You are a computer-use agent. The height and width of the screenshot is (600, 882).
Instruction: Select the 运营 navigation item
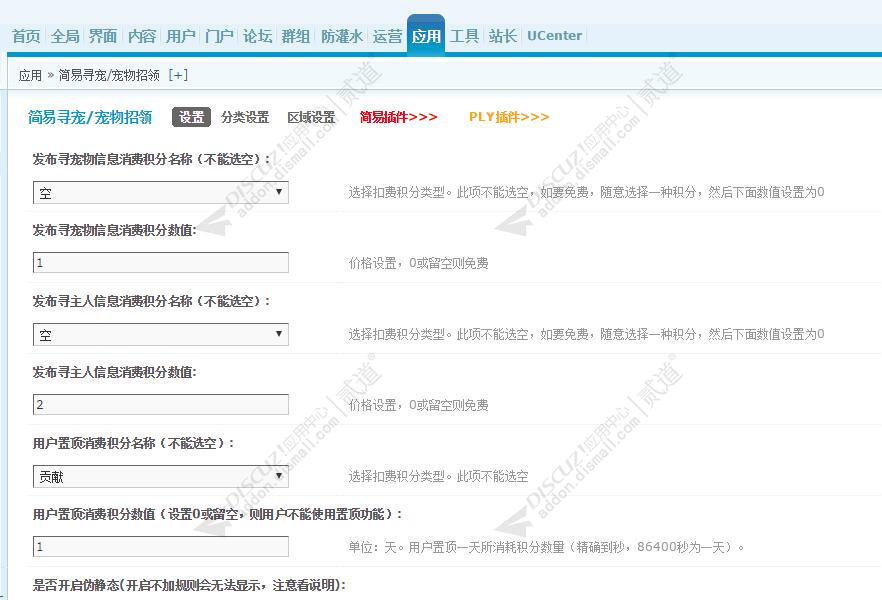tap(388, 36)
